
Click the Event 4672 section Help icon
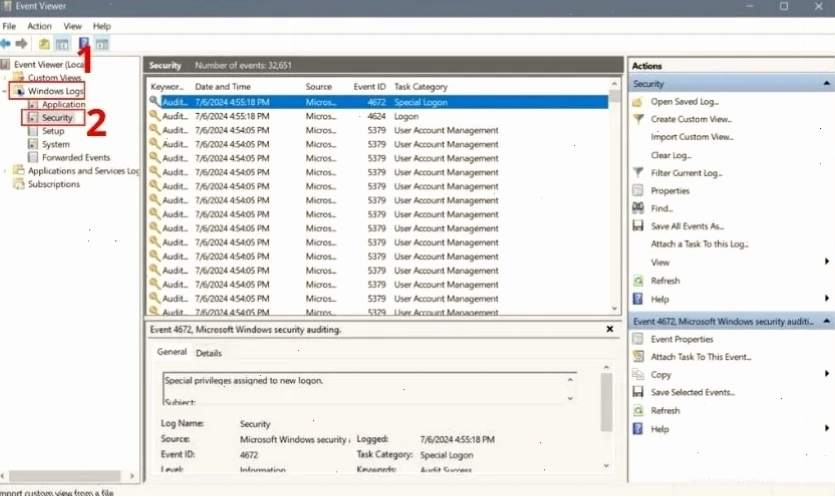(638, 429)
